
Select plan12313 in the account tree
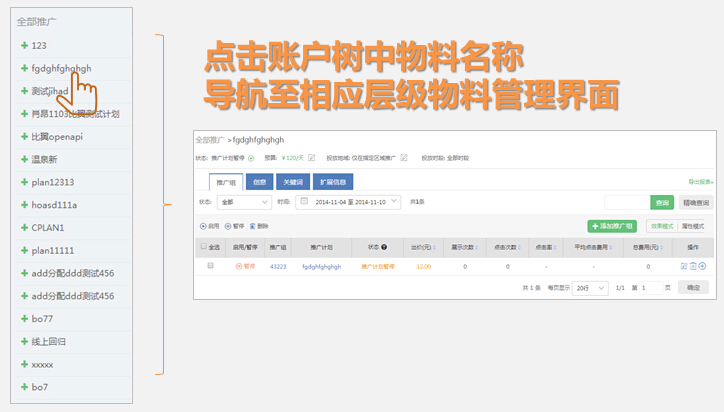click(x=53, y=182)
